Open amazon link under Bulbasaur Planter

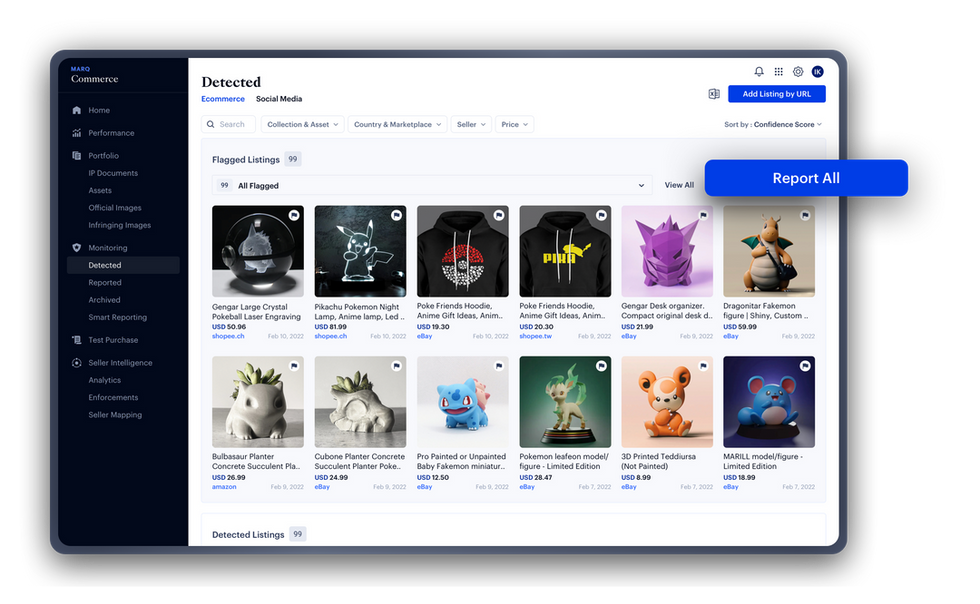(224, 487)
